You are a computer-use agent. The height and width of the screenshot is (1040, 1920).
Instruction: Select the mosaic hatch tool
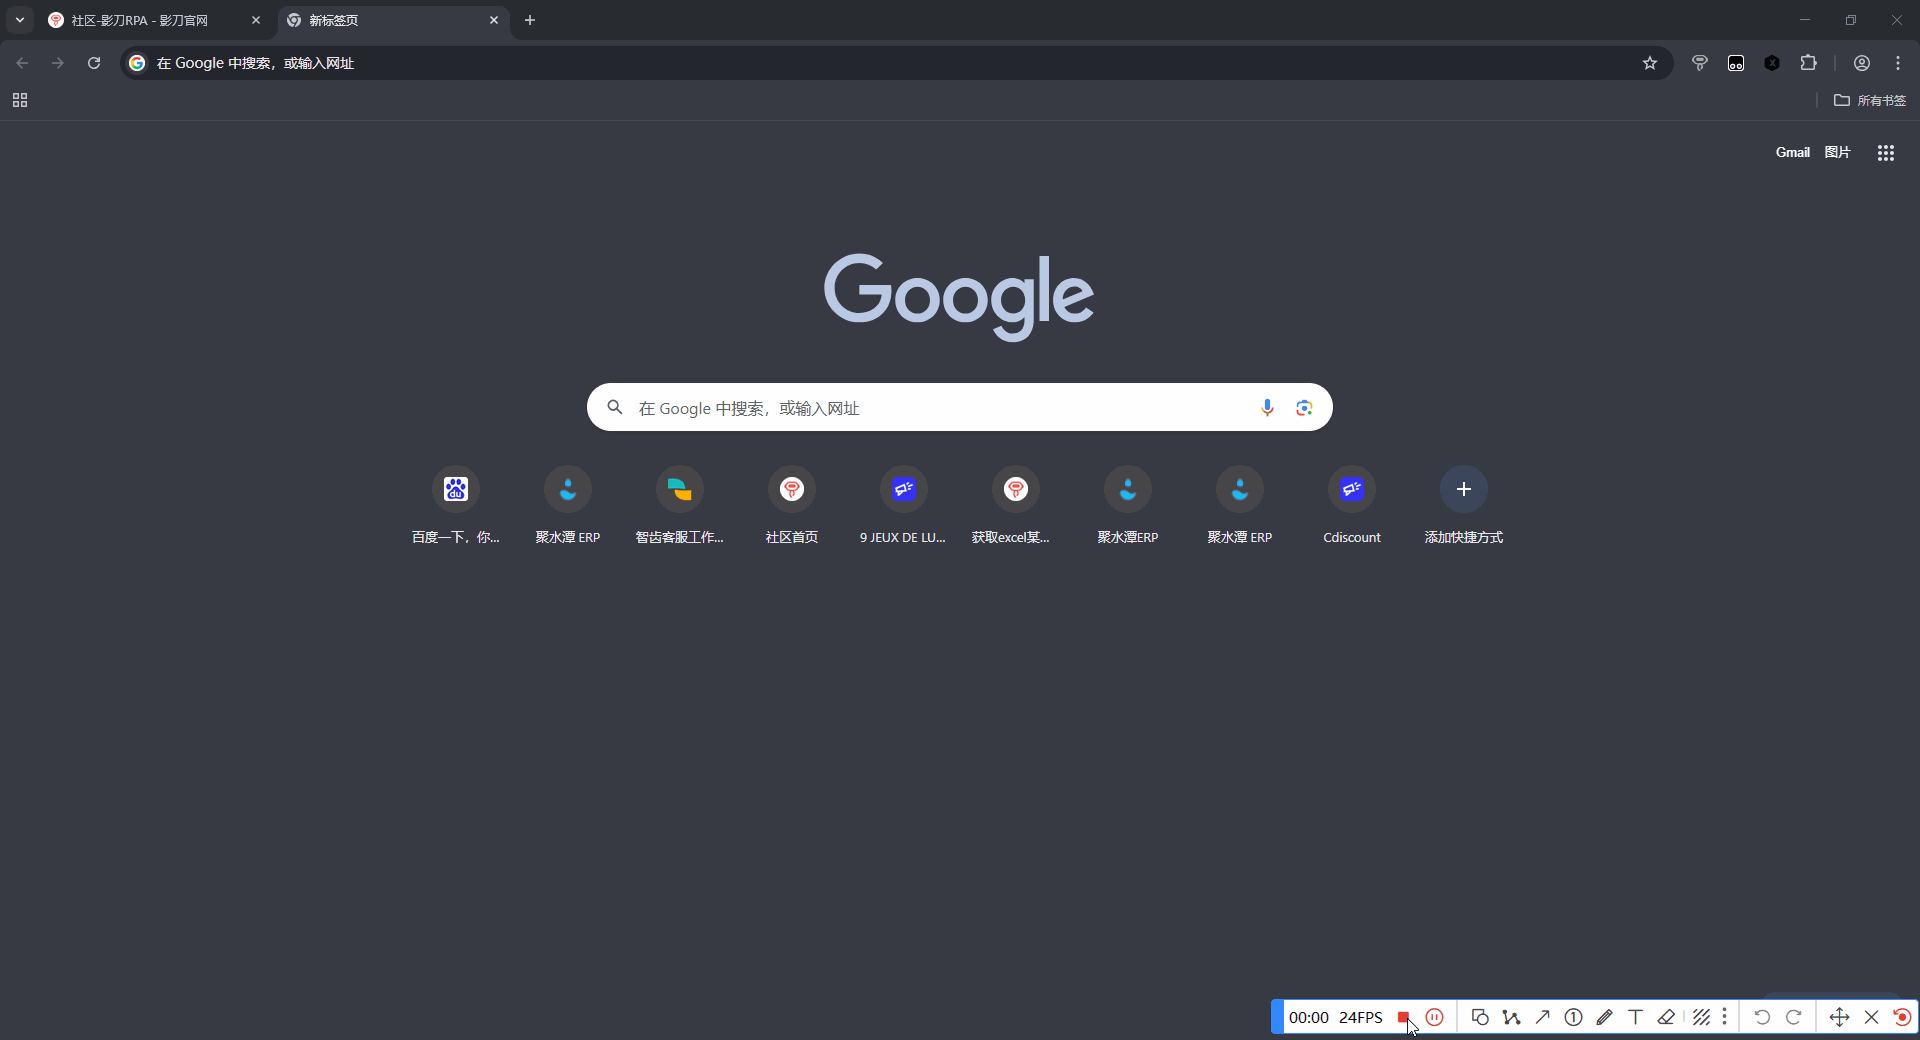tap(1701, 1017)
